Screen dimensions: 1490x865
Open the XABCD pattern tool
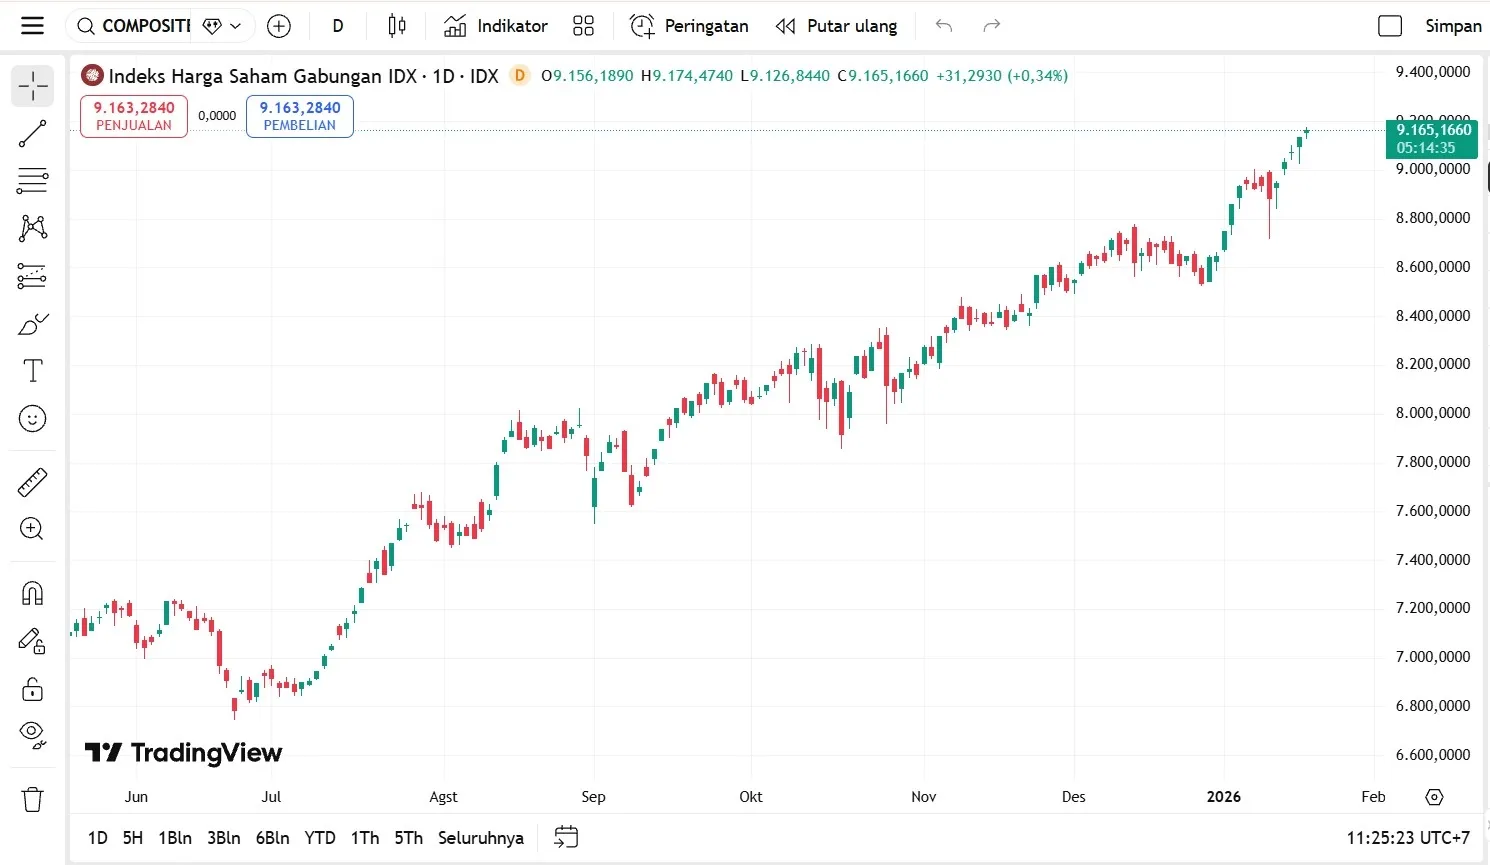click(33, 228)
